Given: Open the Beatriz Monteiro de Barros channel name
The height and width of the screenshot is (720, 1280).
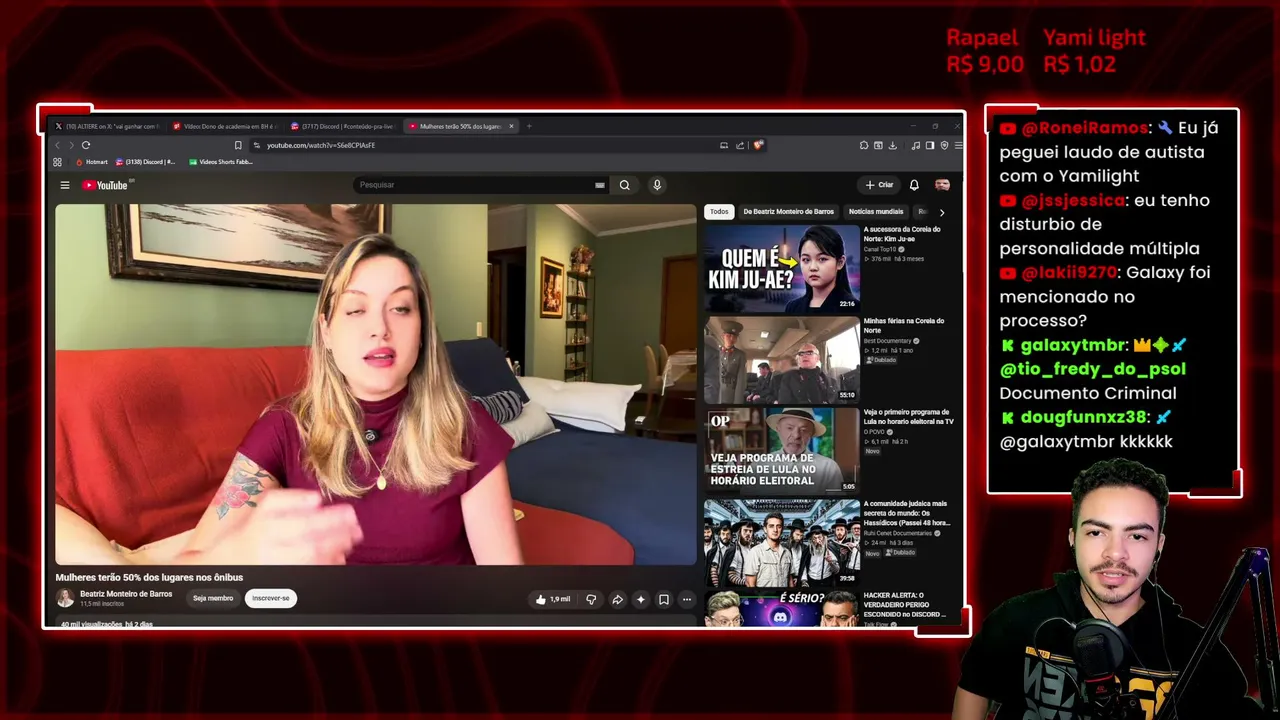Looking at the screenshot, I should coord(126,594).
